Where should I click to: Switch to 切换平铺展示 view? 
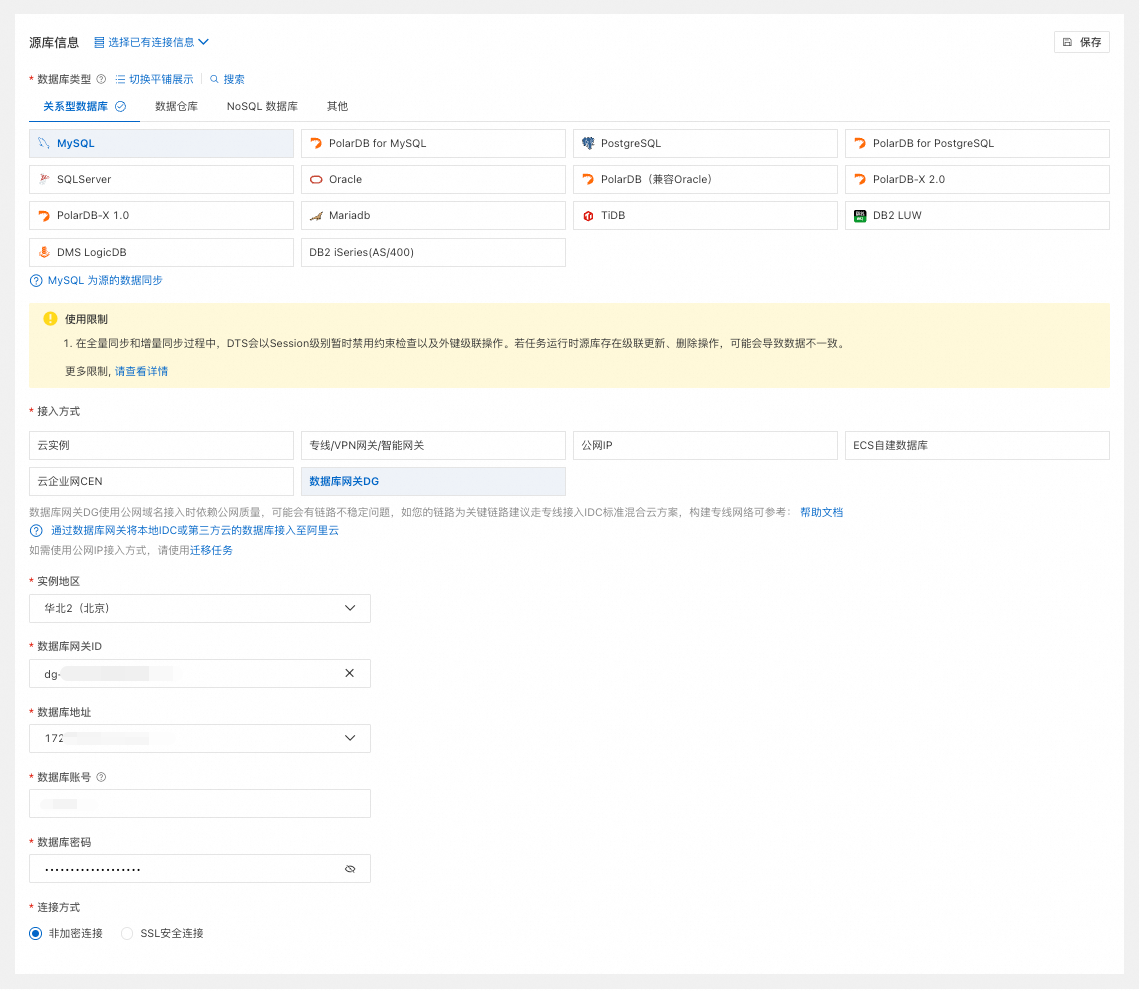click(154, 79)
